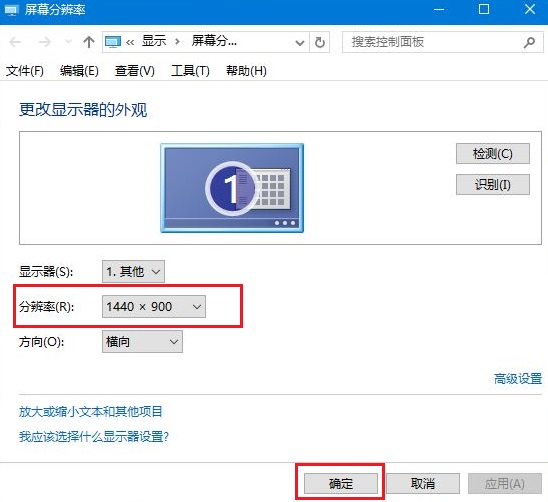The width and height of the screenshot is (548, 502).
Task: Click the 检测(C) button
Action: (493, 153)
